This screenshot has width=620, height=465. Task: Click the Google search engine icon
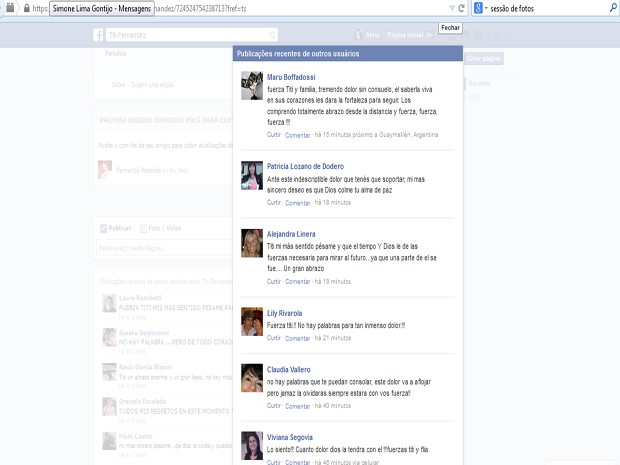click(x=478, y=7)
